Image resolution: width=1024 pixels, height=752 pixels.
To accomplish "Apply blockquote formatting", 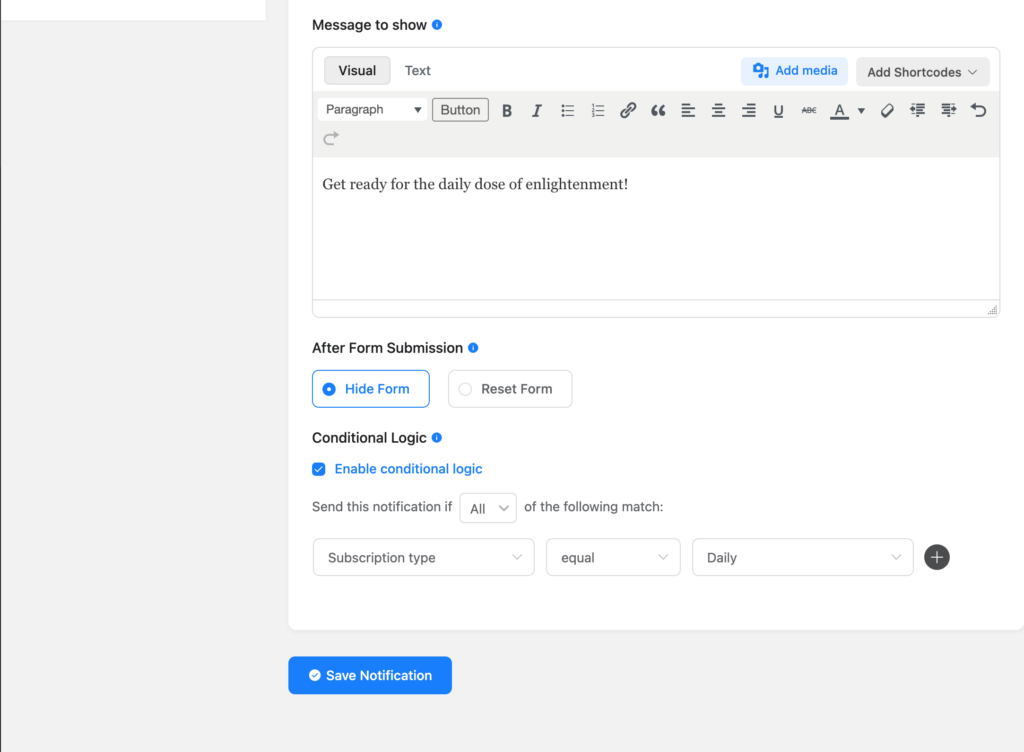I will coord(658,110).
